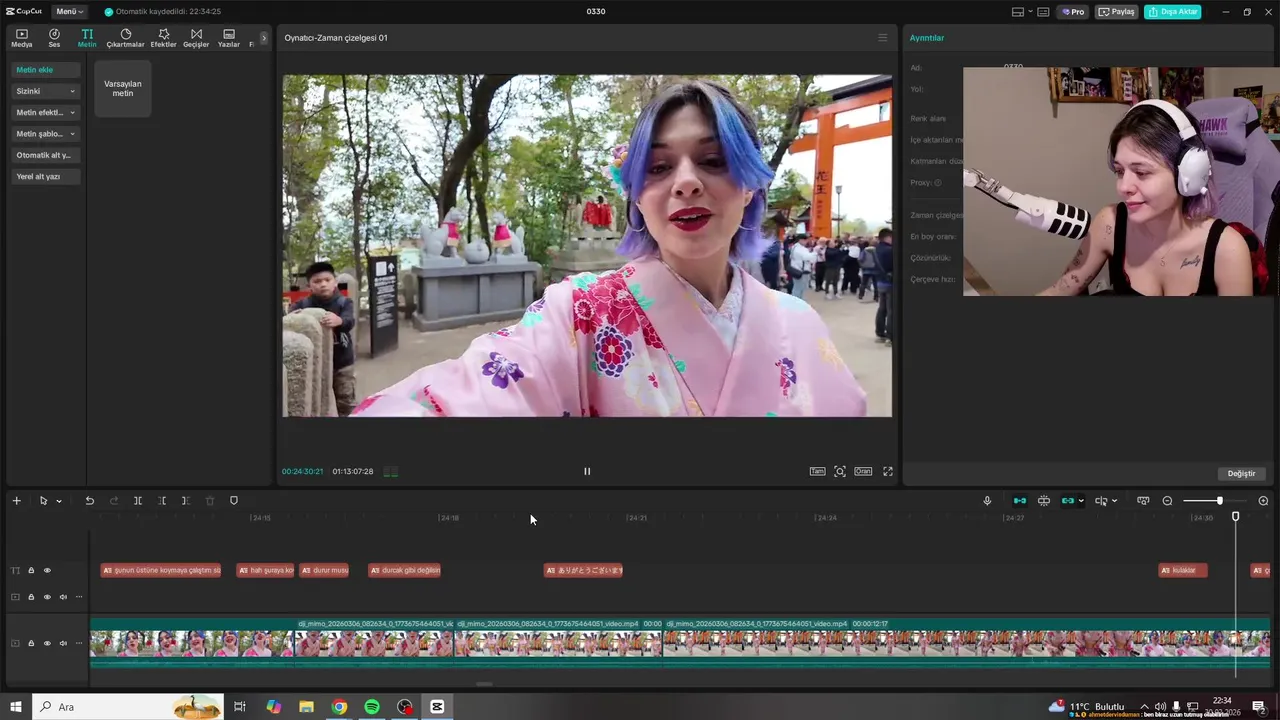Image resolution: width=1280 pixels, height=720 pixels.
Task: Undo the last edit
Action: [x=89, y=501]
